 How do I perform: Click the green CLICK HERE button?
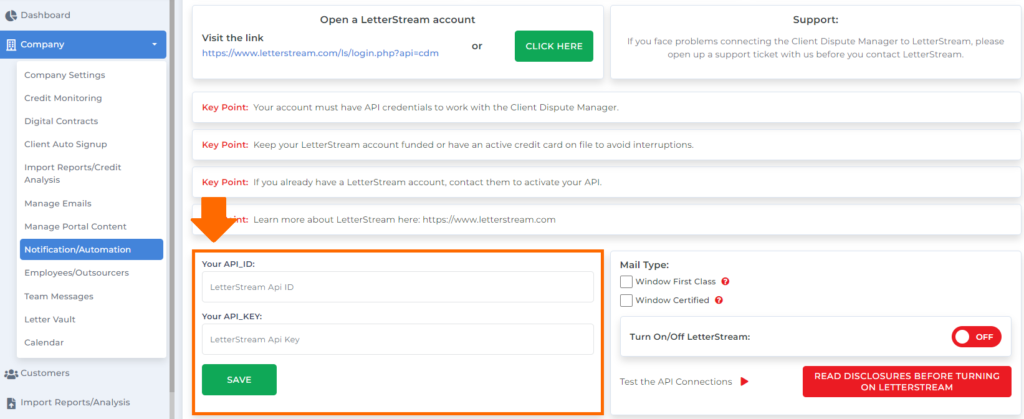(554, 46)
